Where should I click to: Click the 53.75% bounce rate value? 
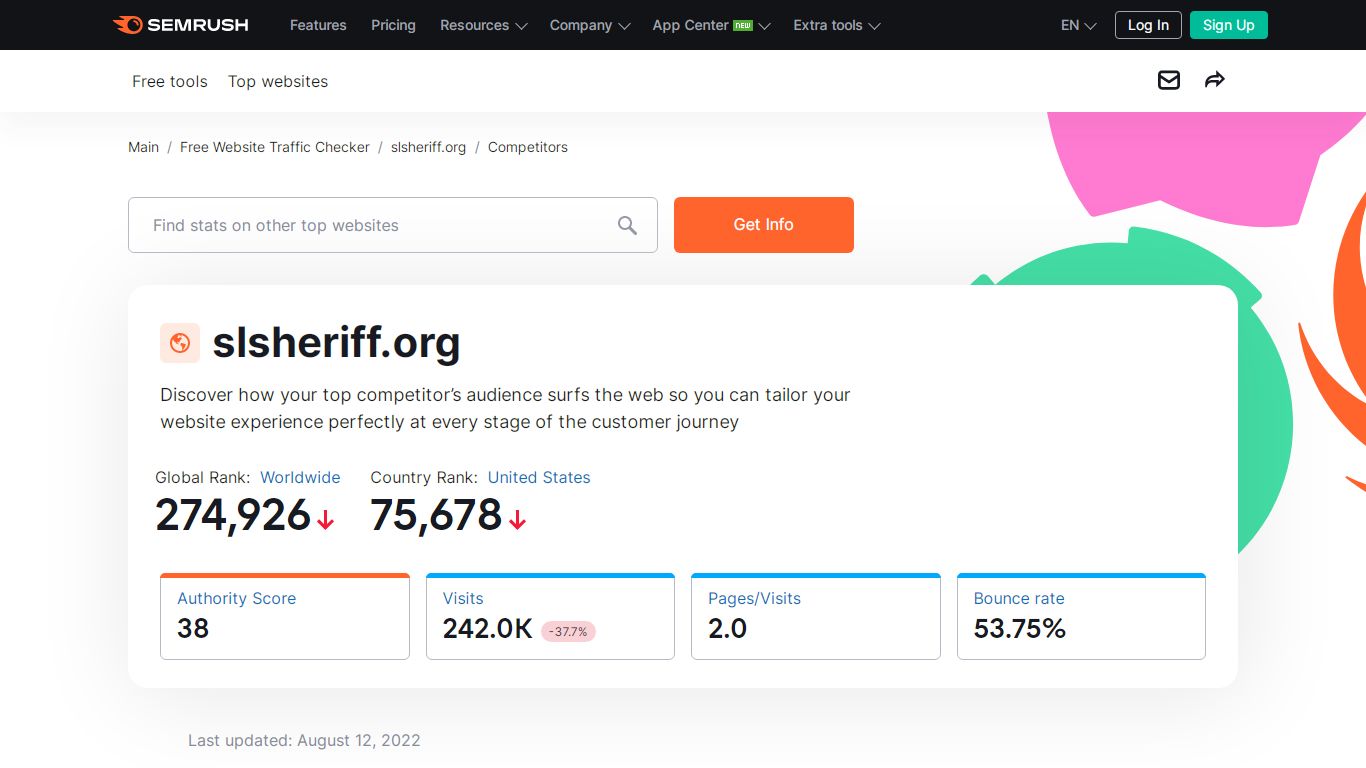pos(1020,628)
